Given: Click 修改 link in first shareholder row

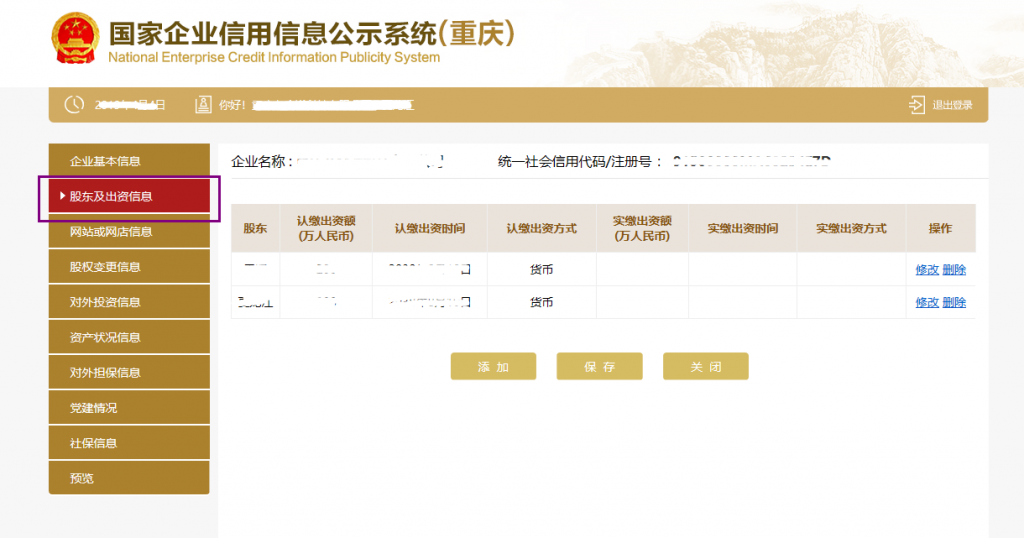Looking at the screenshot, I should point(927,270).
